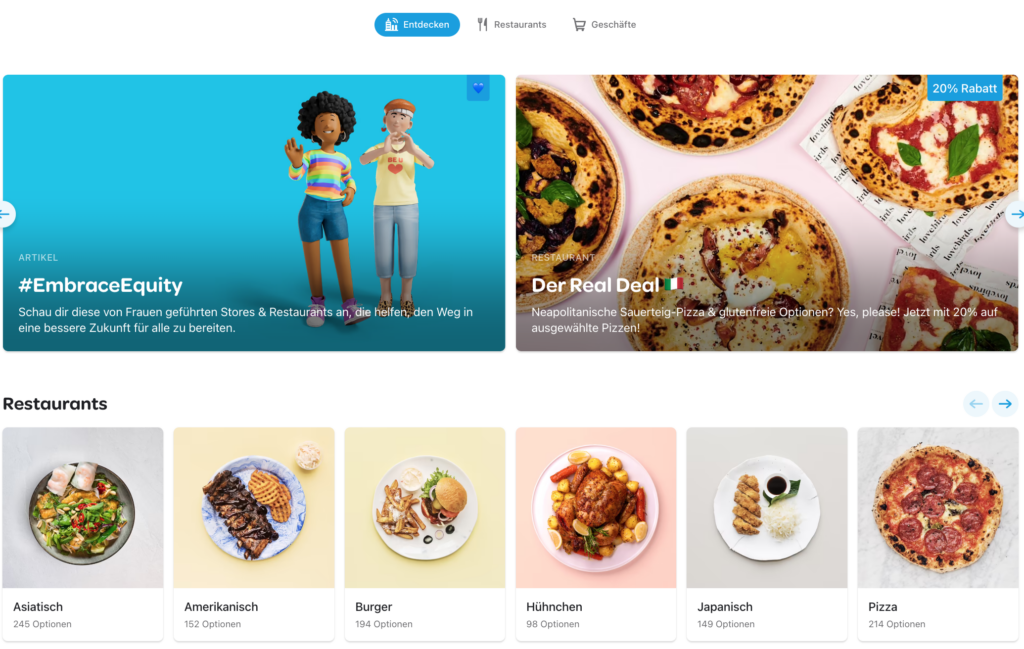Click the Restaurants row next arrow
The height and width of the screenshot is (649, 1024).
(1005, 404)
